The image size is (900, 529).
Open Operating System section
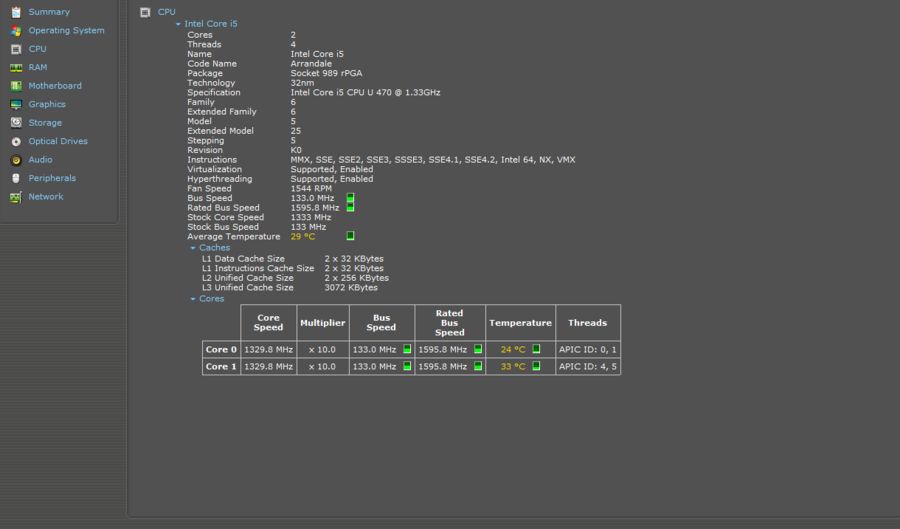tap(67, 30)
